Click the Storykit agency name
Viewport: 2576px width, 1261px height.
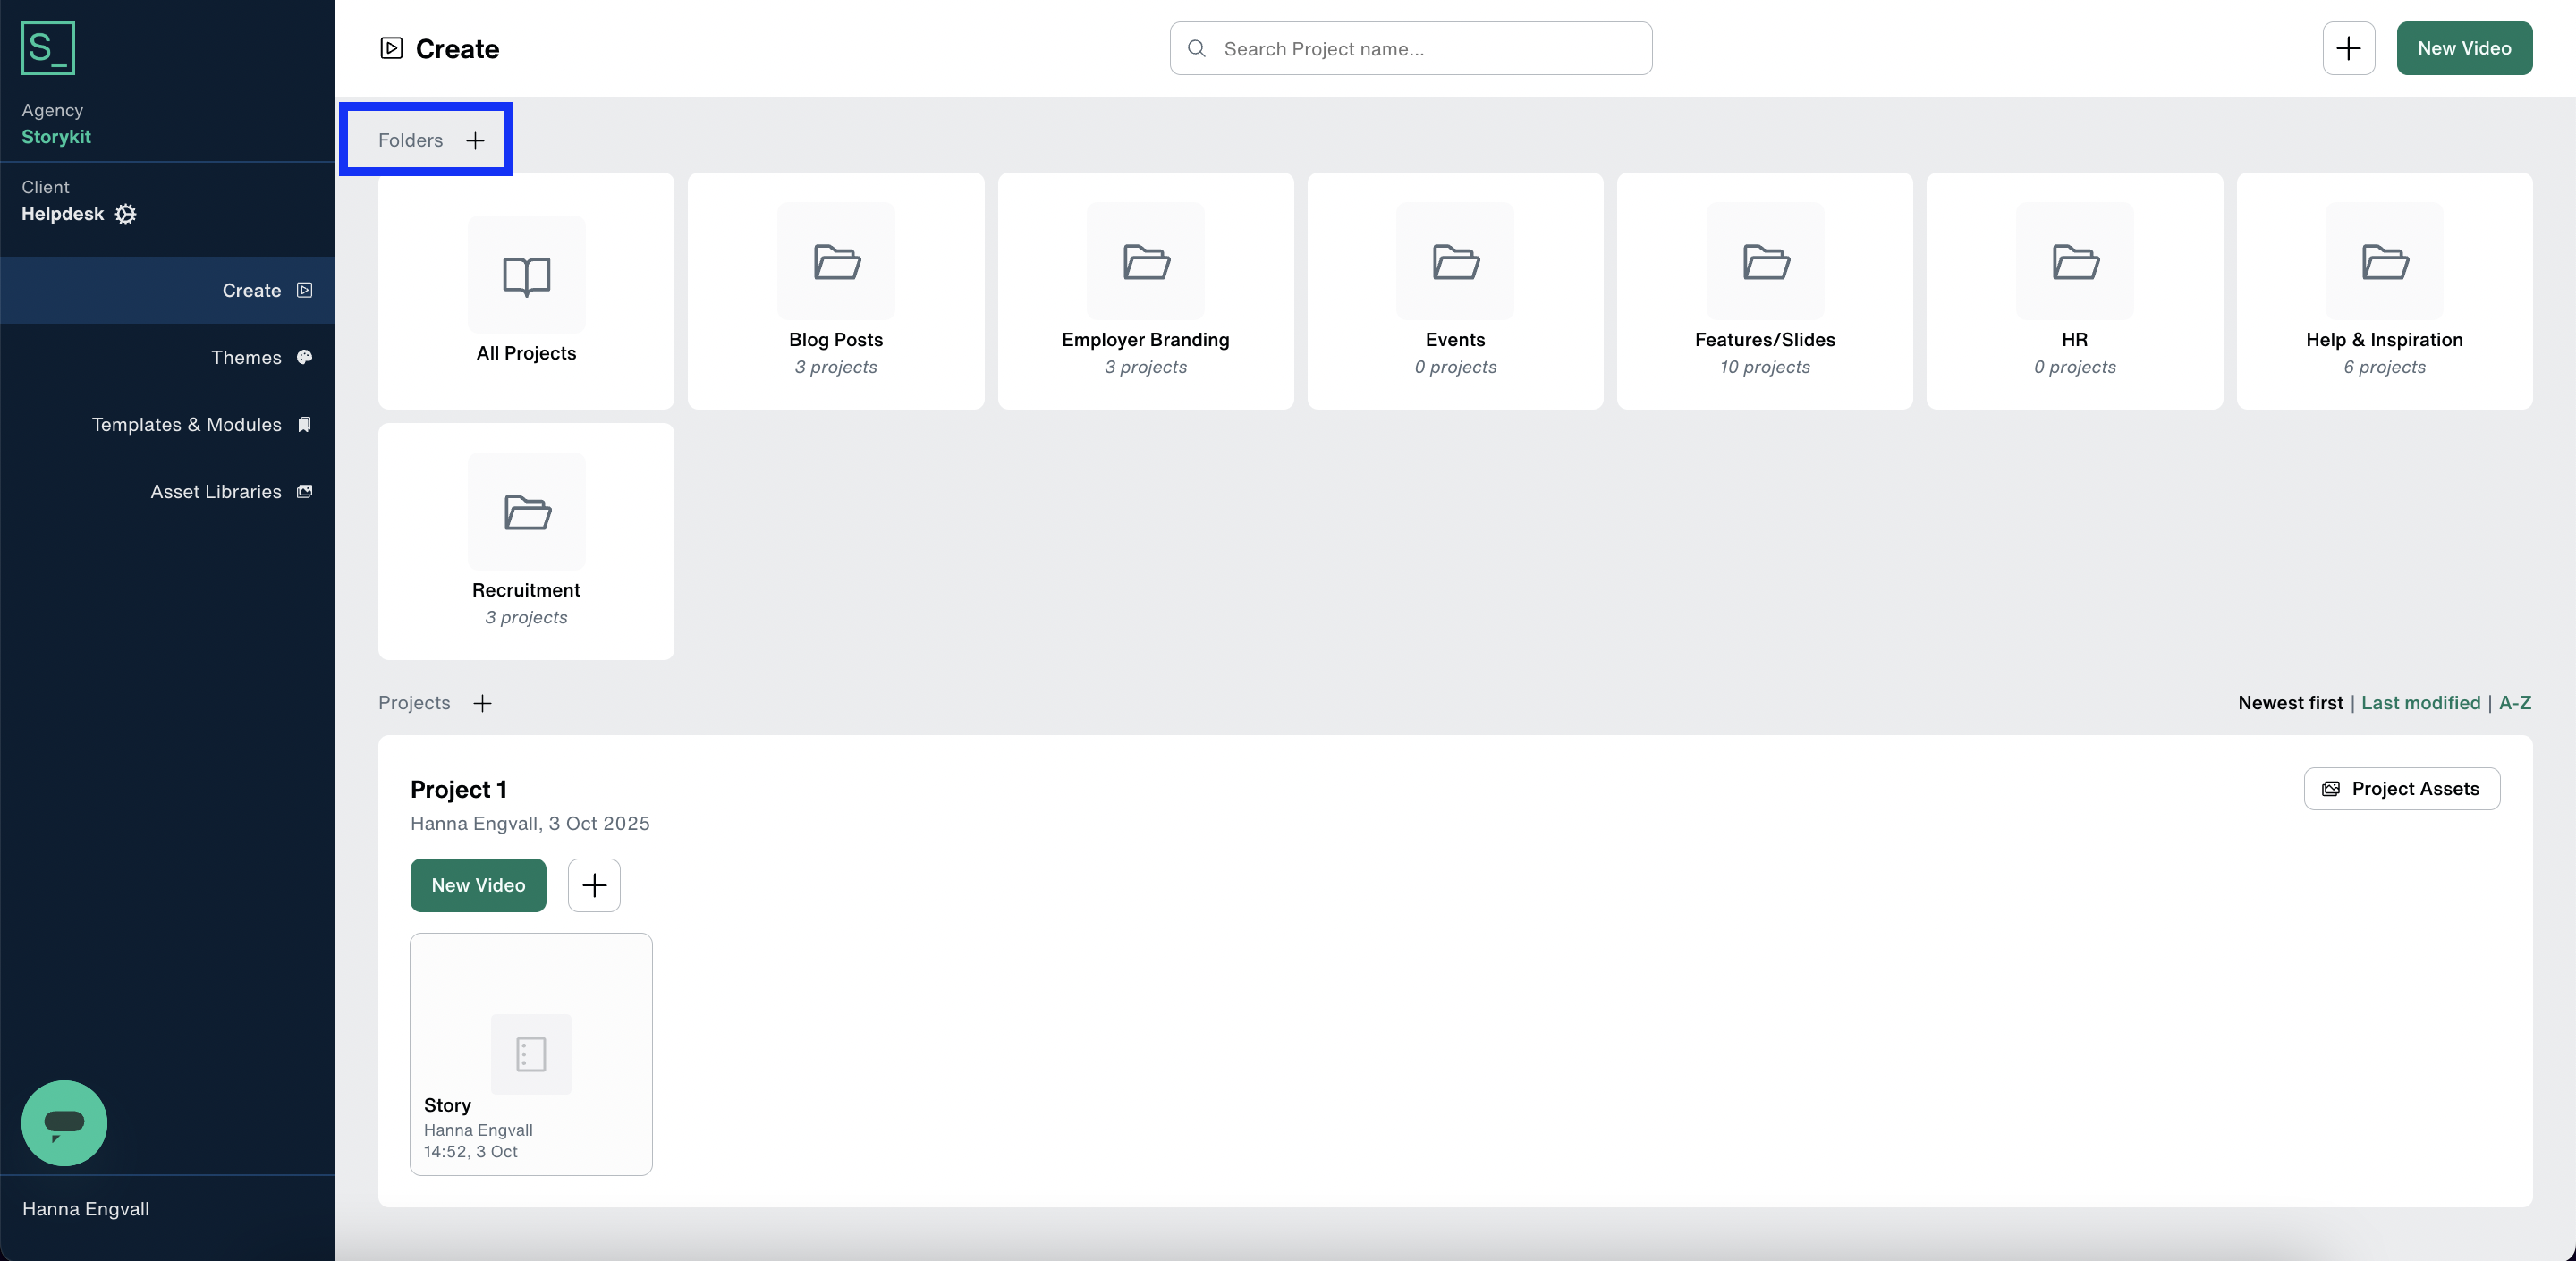56,137
